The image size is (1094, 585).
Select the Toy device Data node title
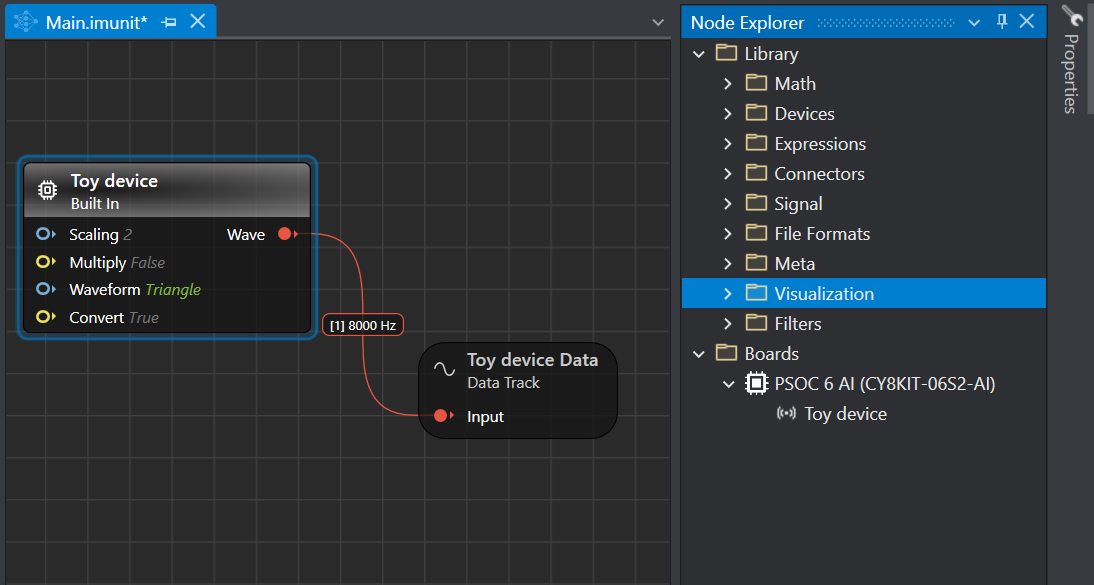(532, 360)
